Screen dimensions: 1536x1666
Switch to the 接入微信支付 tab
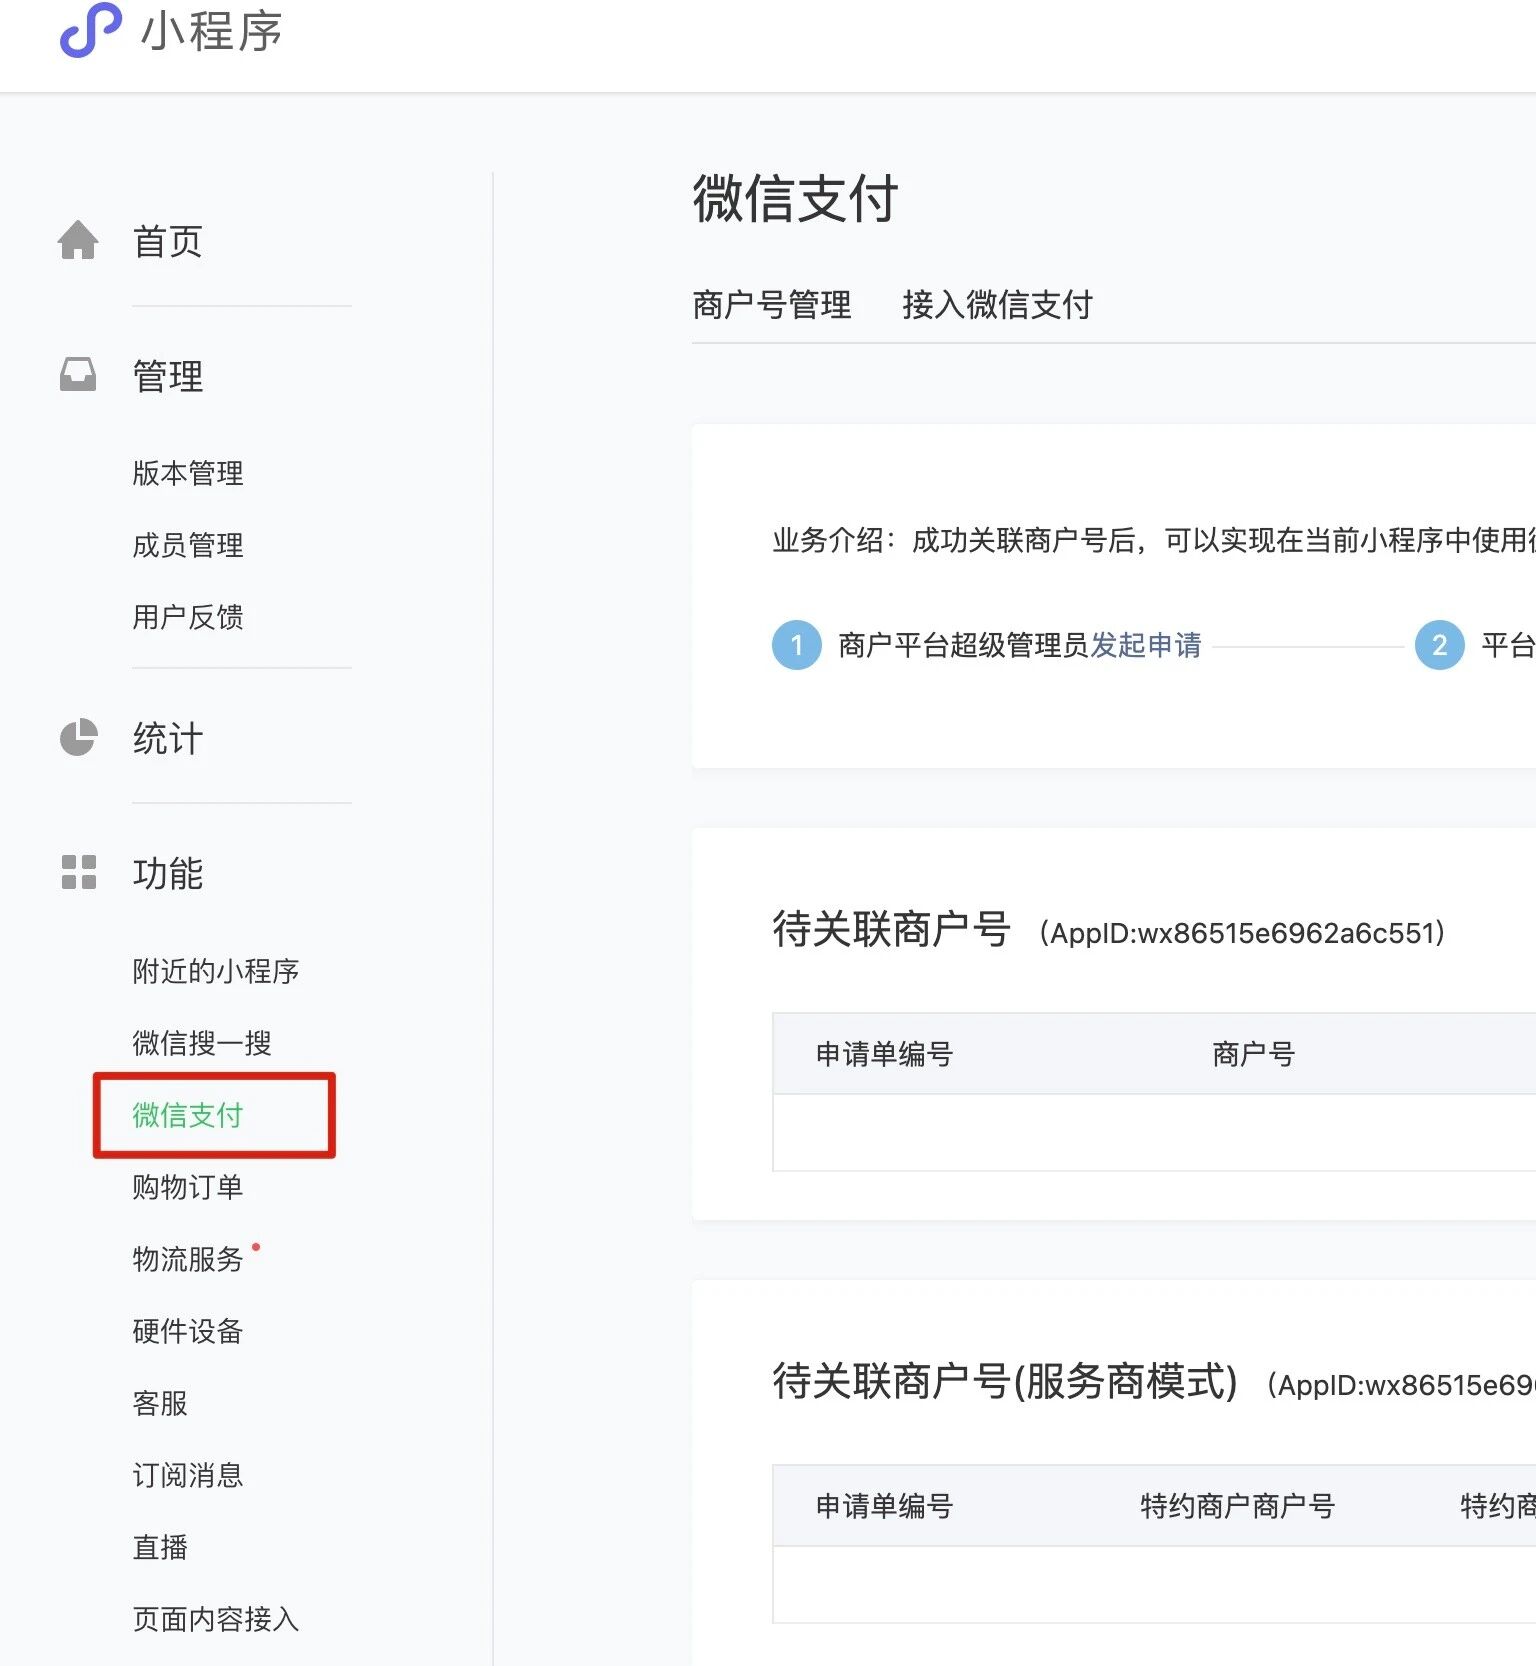coord(998,305)
